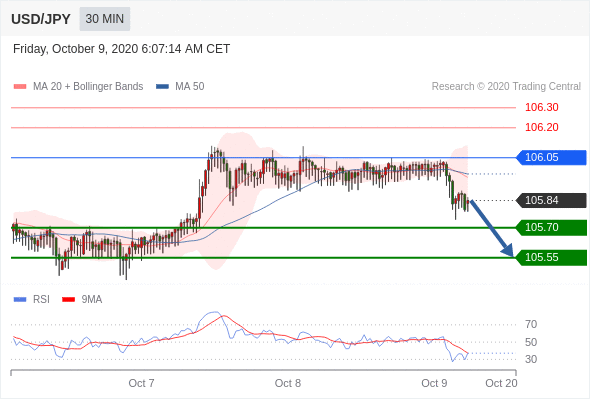The image size is (590, 400).
Task: Click the MA 20 + Bollinger Bands legend swatch
Action: click(20, 87)
